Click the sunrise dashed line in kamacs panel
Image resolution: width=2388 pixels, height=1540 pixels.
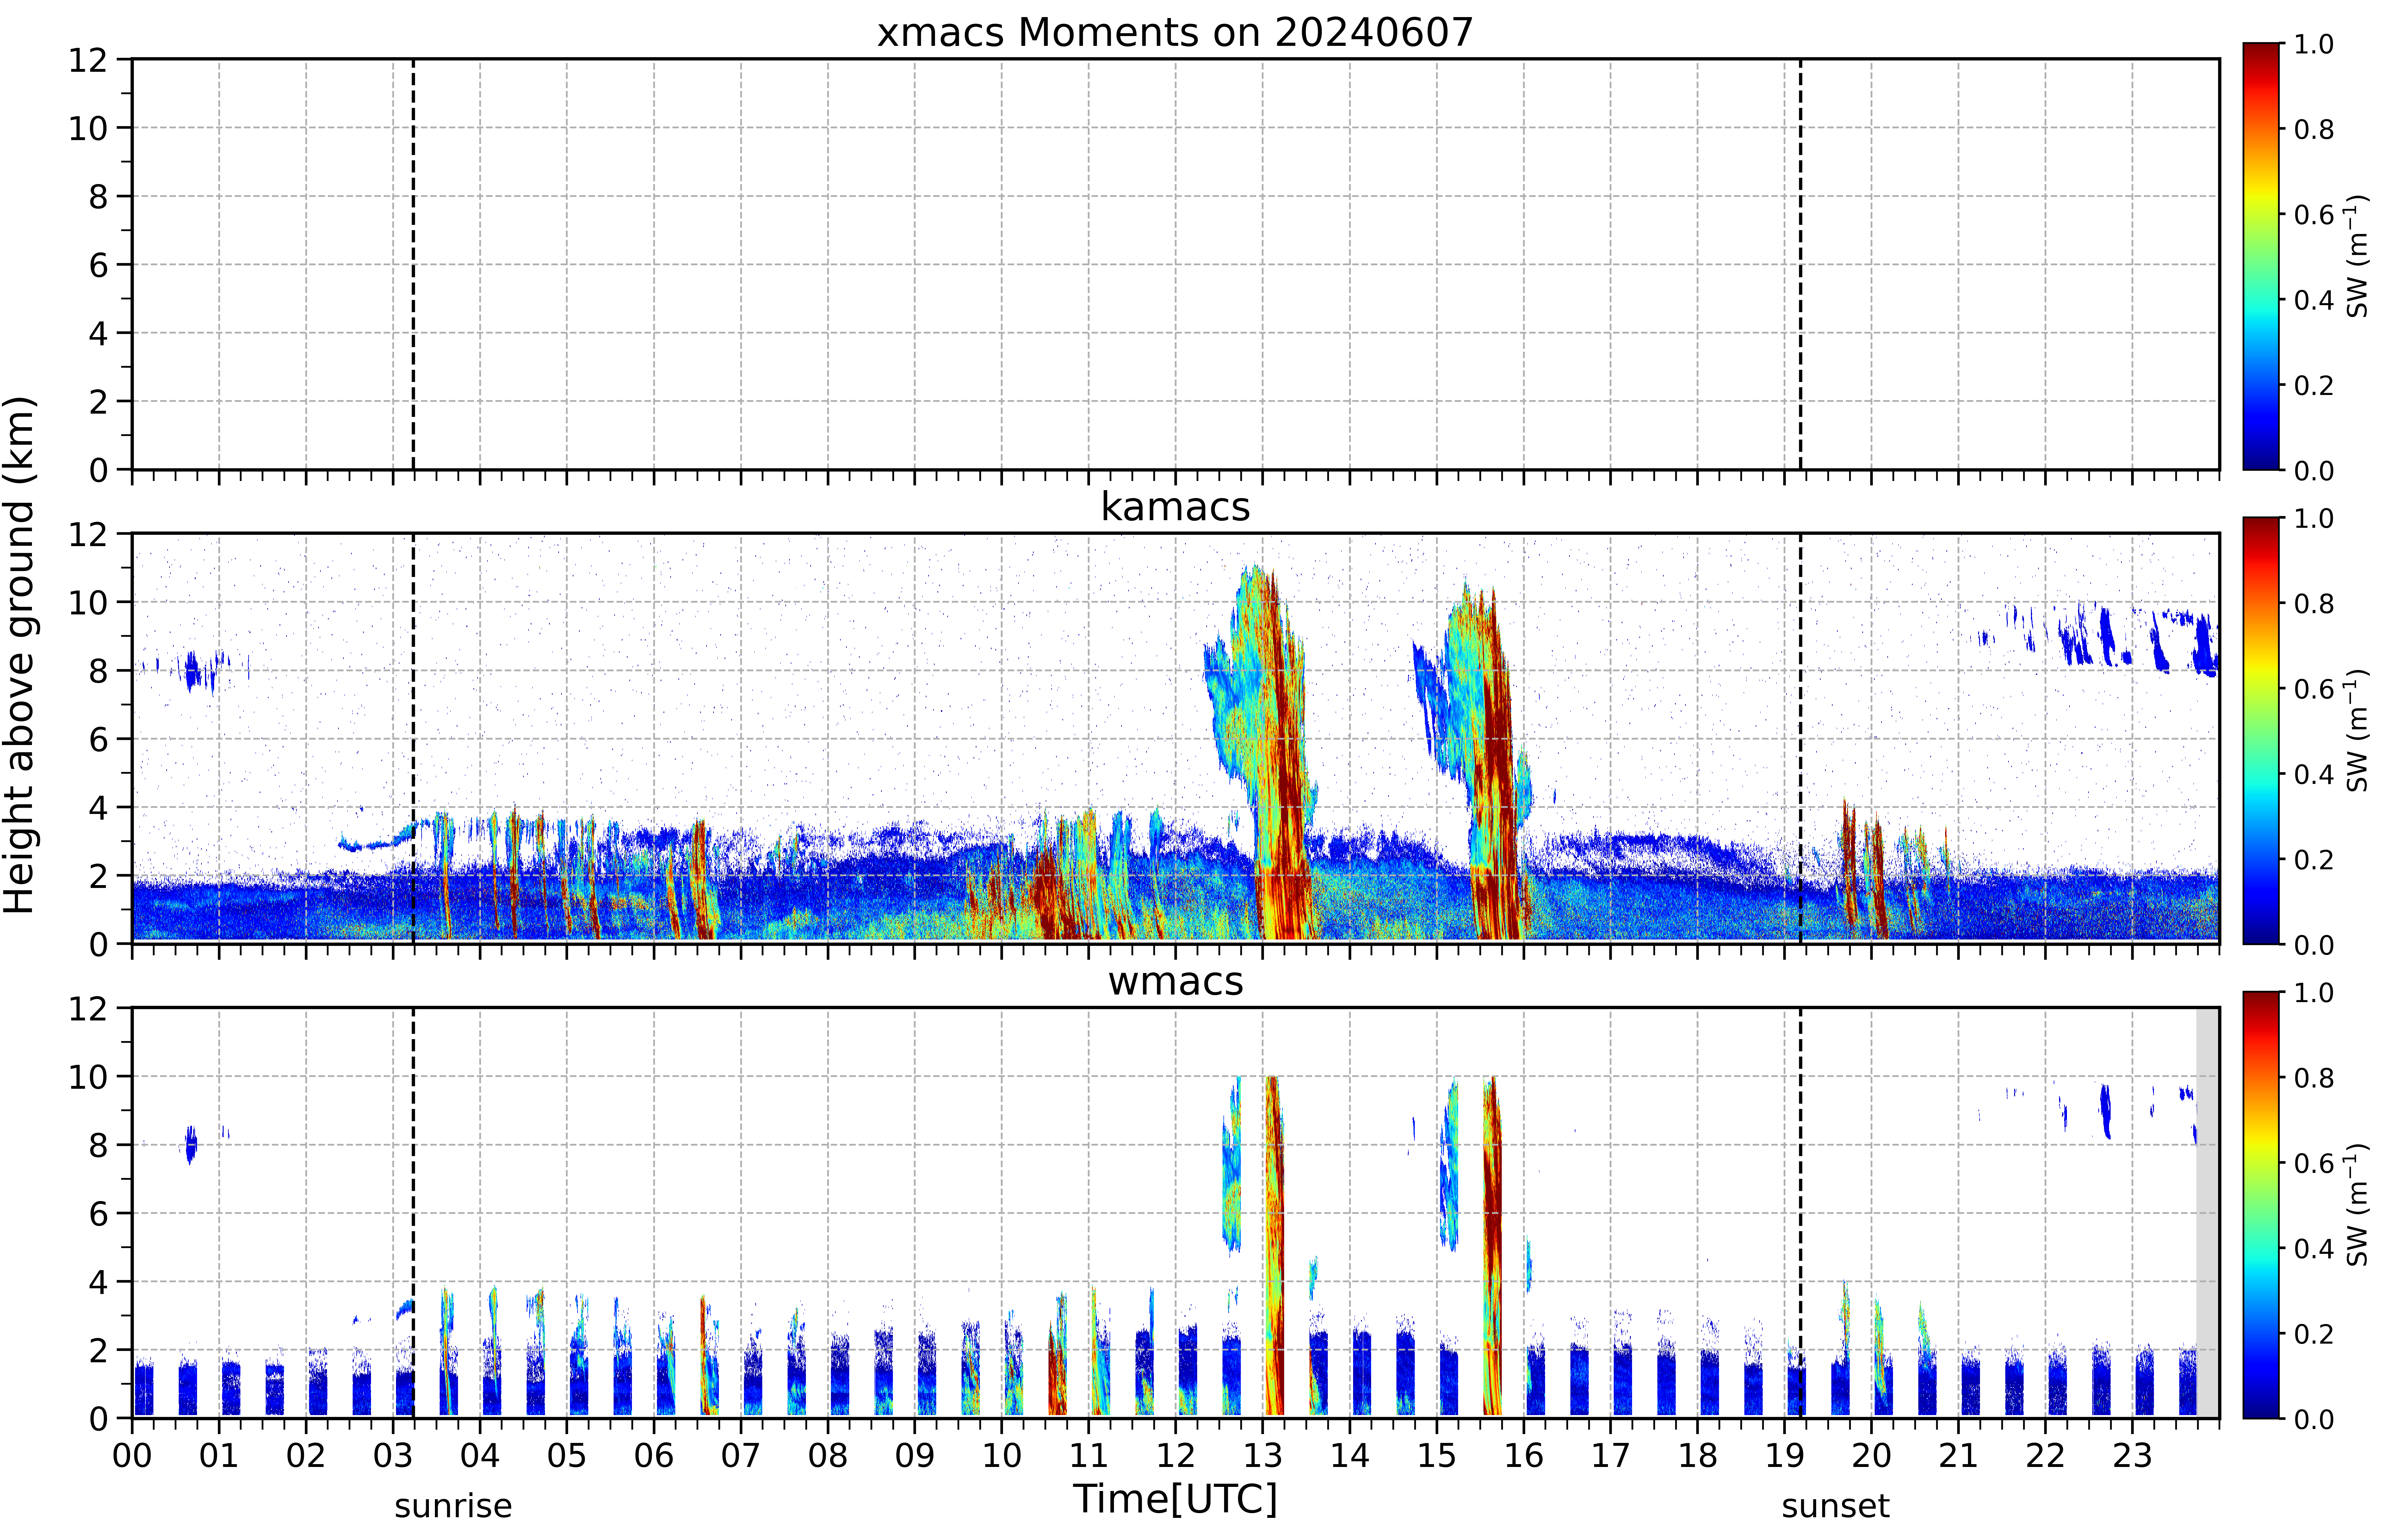[413, 738]
